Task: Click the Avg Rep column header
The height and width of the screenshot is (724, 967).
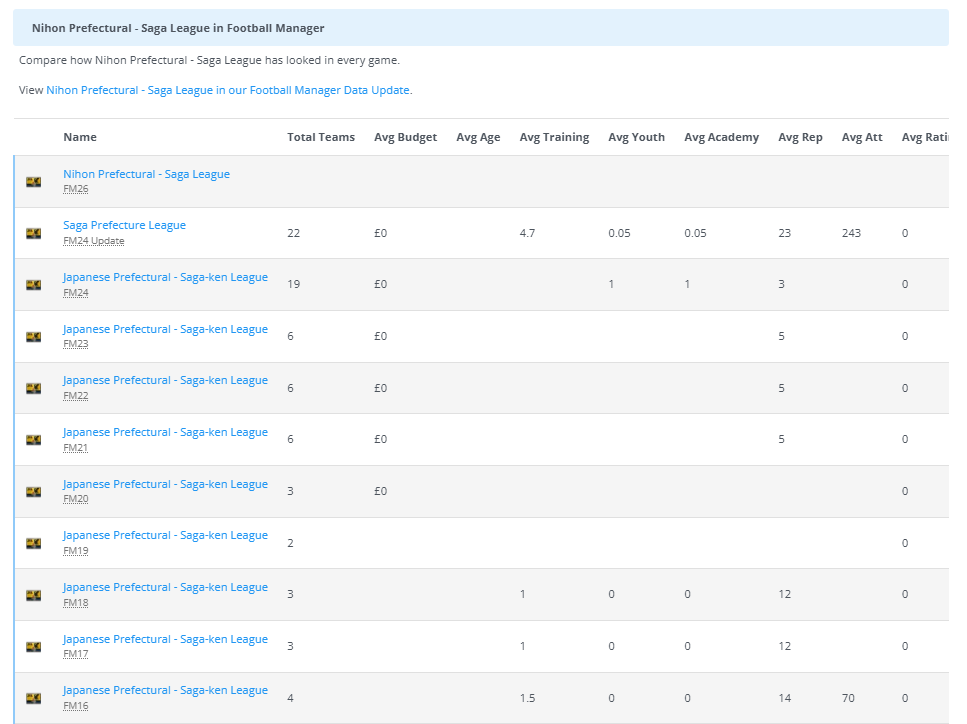Action: point(800,137)
